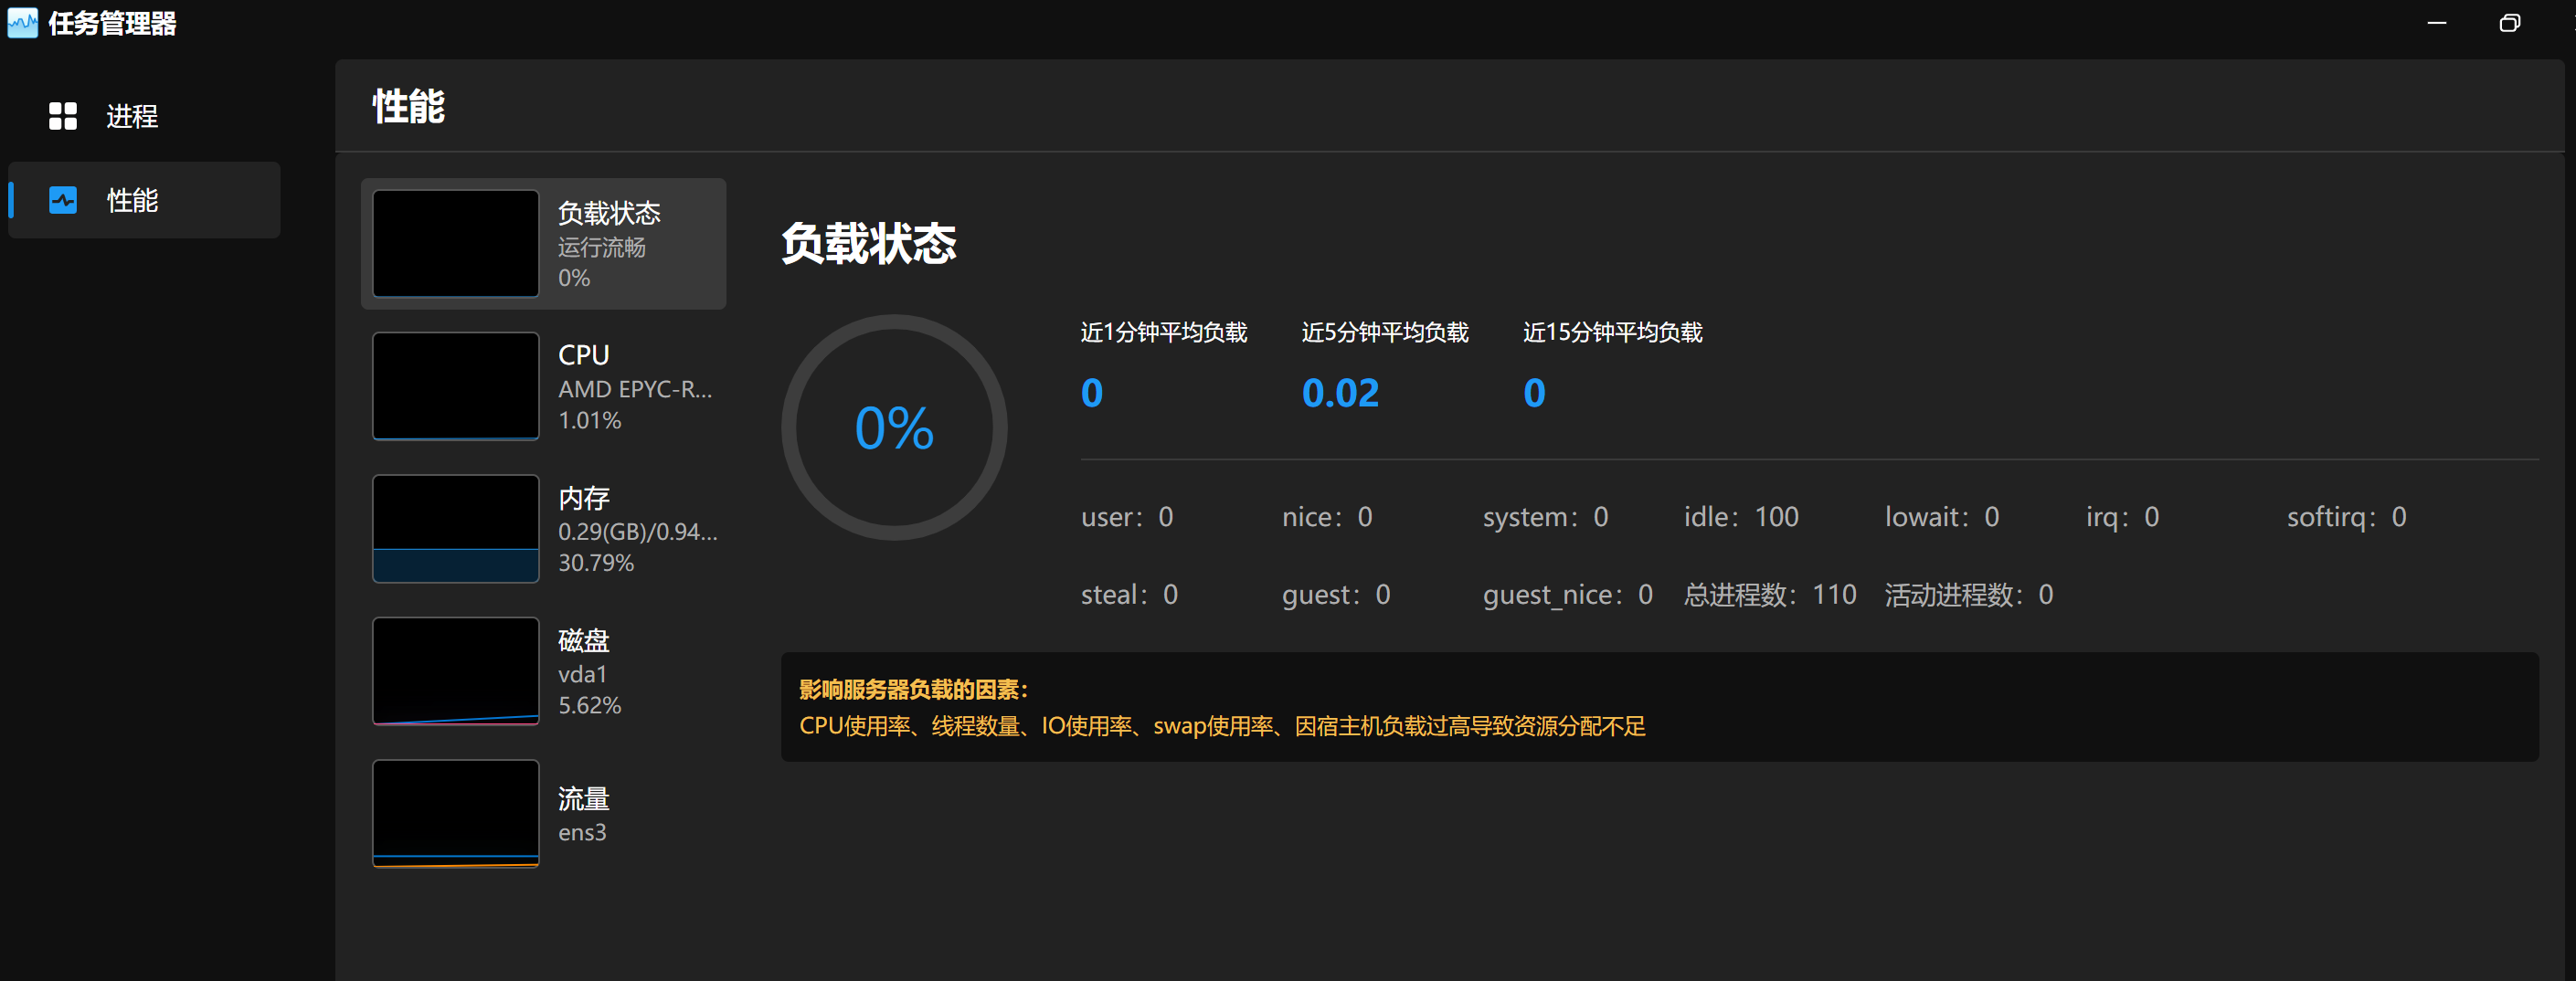Click the 性能 chart icon in sidebar
Viewport: 2576px width, 981px height.
[63, 200]
